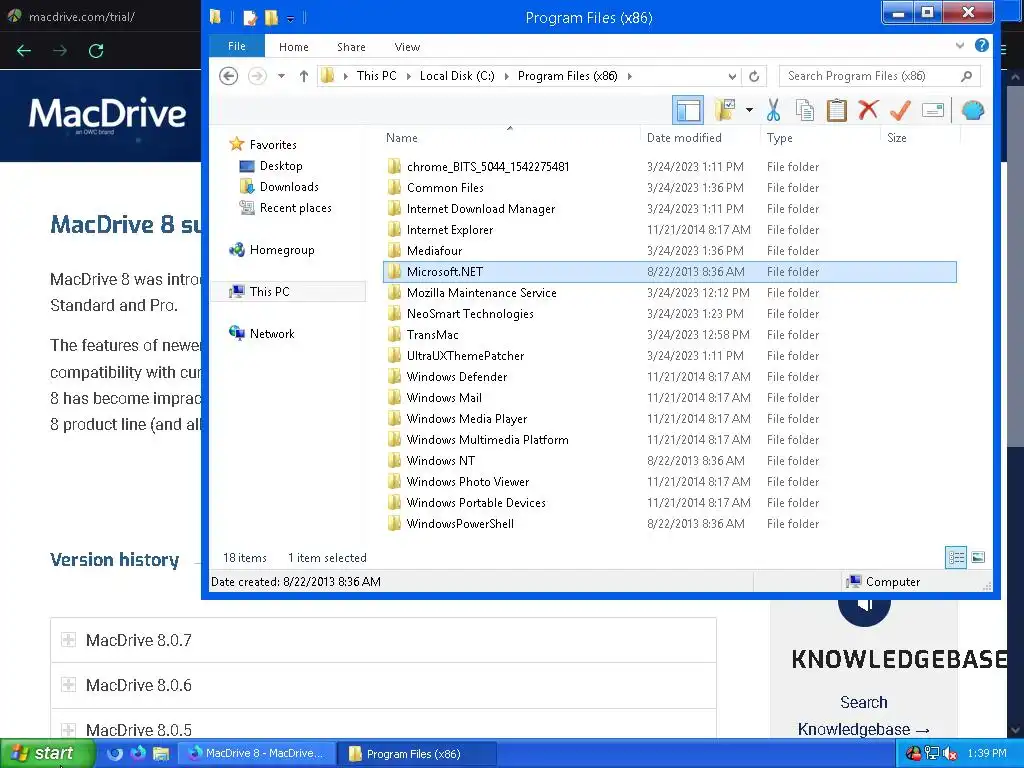Open the folder options dropdown arrow

(x=749, y=110)
